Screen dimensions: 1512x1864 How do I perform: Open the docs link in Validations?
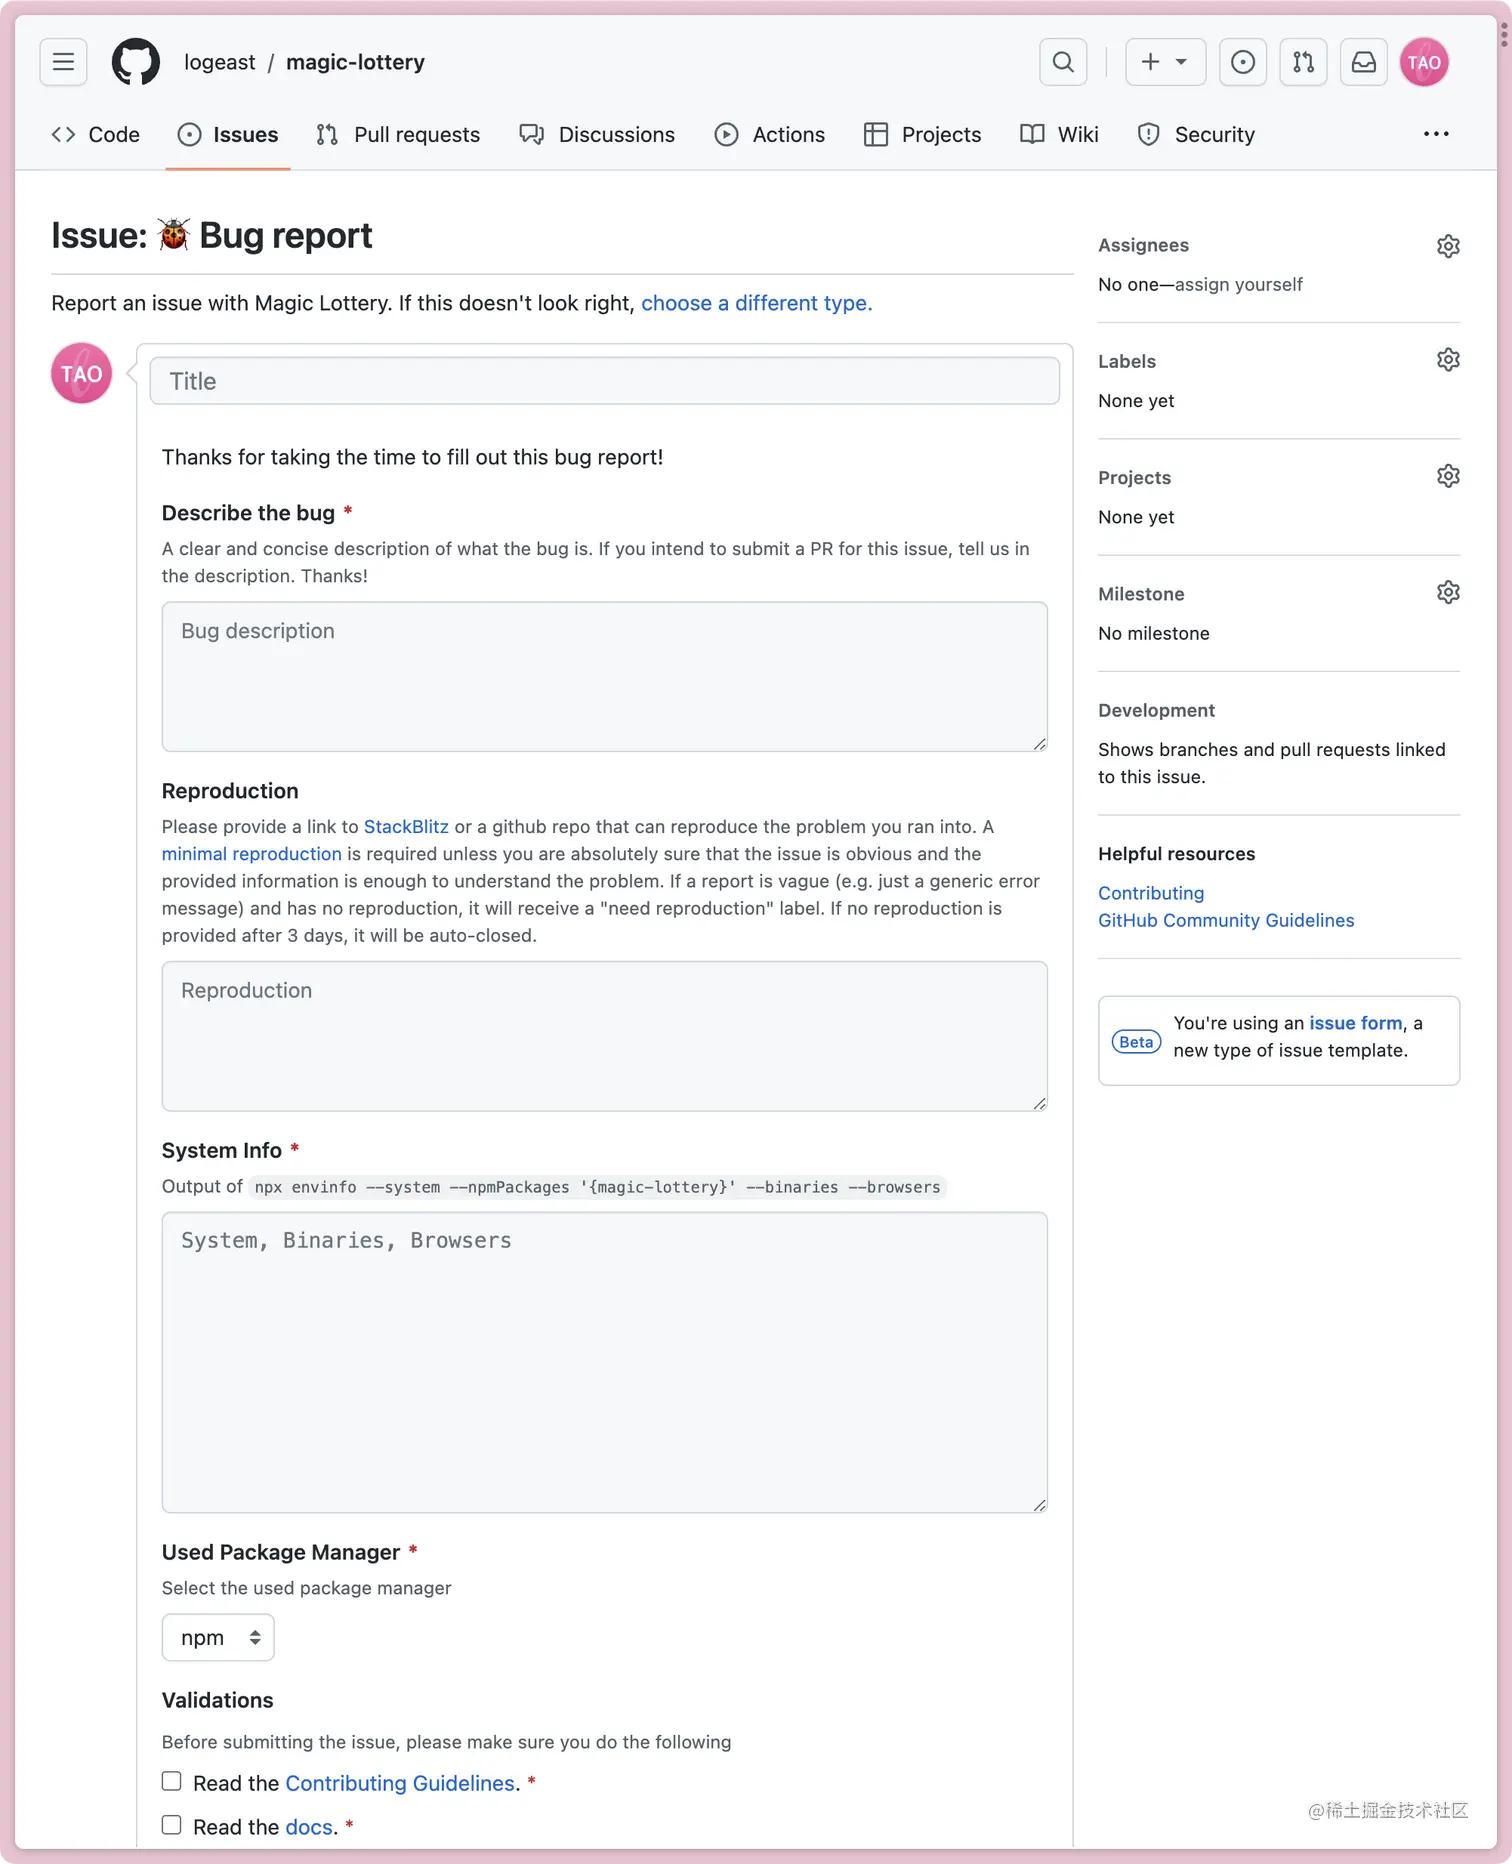[x=309, y=1827]
